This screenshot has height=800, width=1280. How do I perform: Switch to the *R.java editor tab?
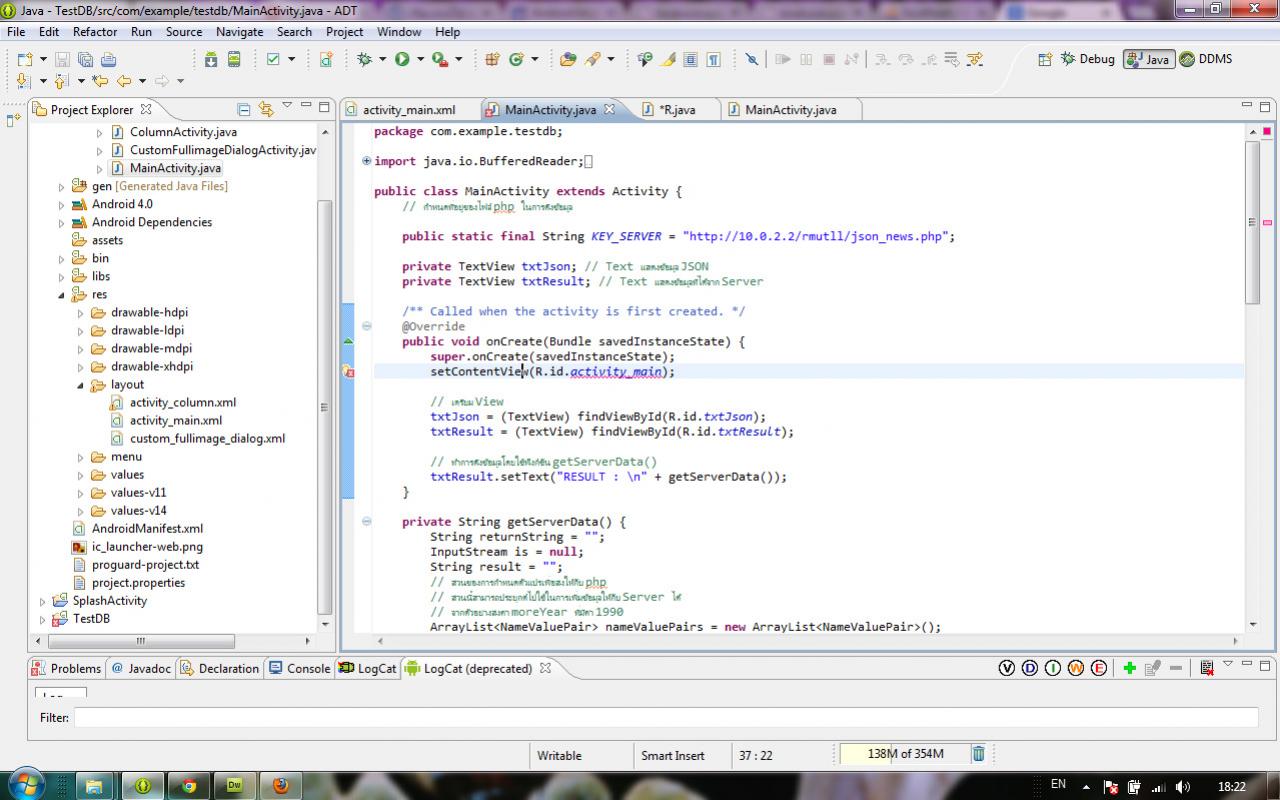tap(676, 110)
